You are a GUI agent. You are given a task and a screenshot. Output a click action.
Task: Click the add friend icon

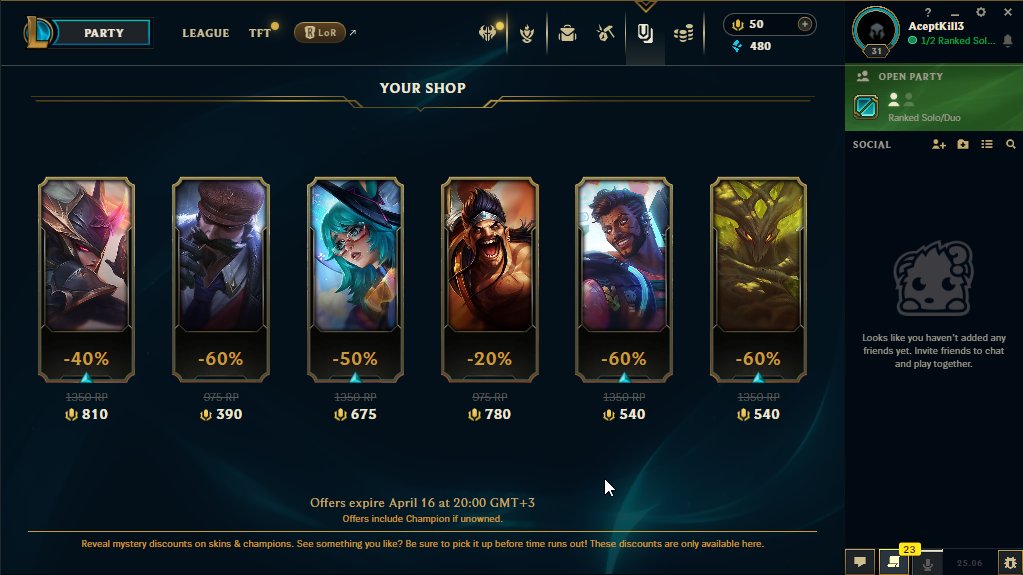click(x=939, y=144)
